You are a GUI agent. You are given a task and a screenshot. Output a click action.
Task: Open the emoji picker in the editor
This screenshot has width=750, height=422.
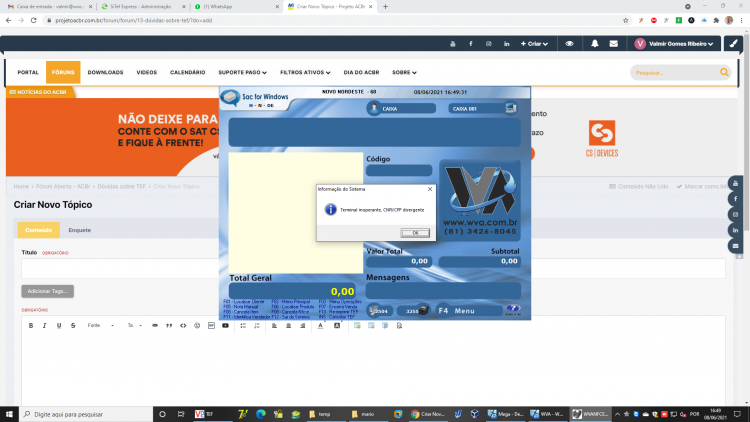(x=197, y=325)
